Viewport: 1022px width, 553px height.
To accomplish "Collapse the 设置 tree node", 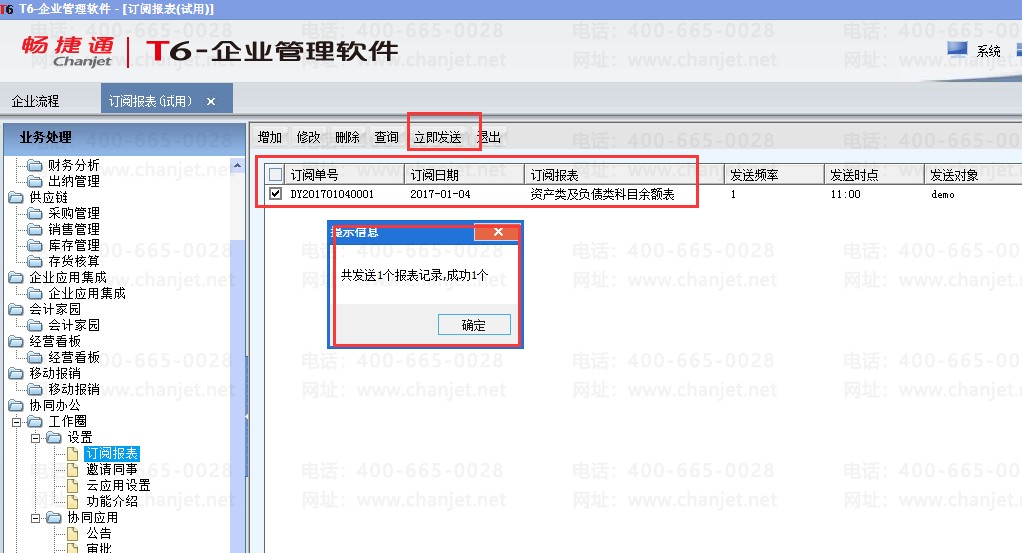I will [x=35, y=438].
